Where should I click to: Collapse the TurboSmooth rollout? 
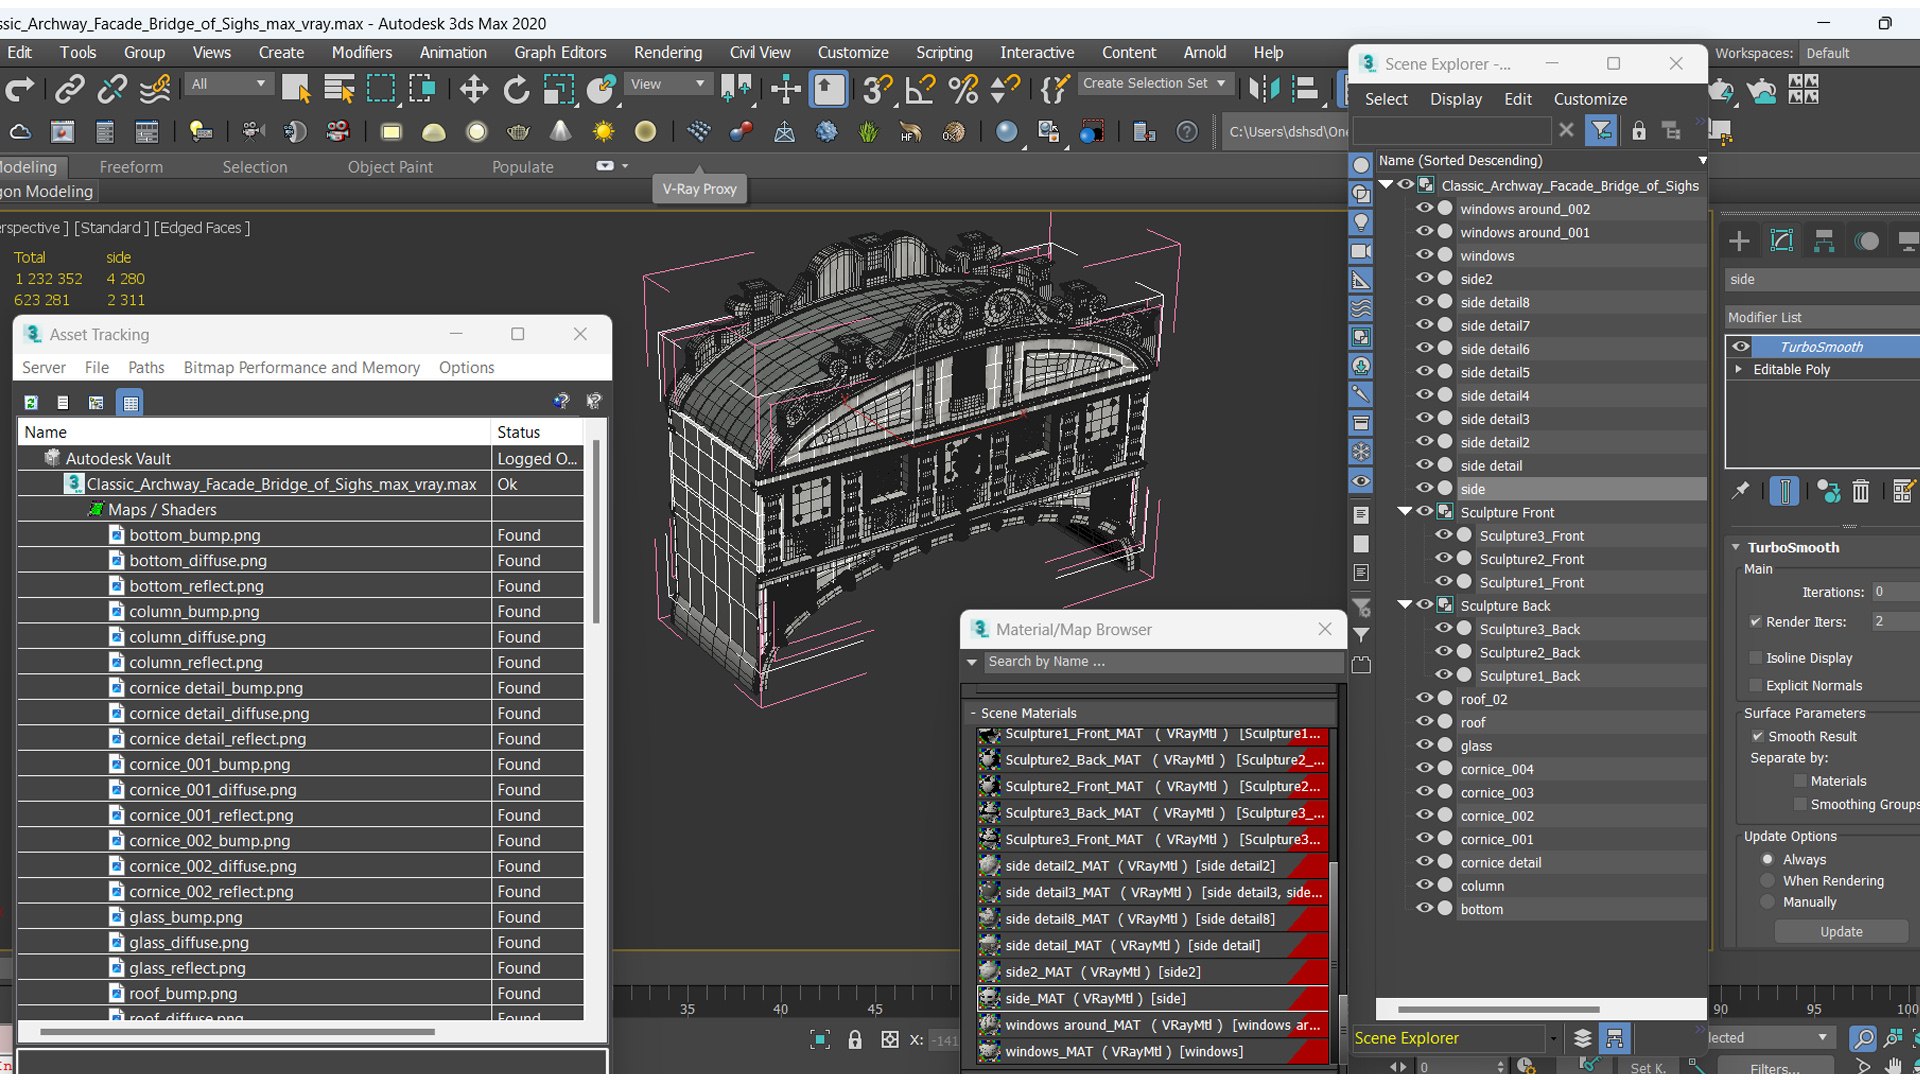(x=1736, y=547)
